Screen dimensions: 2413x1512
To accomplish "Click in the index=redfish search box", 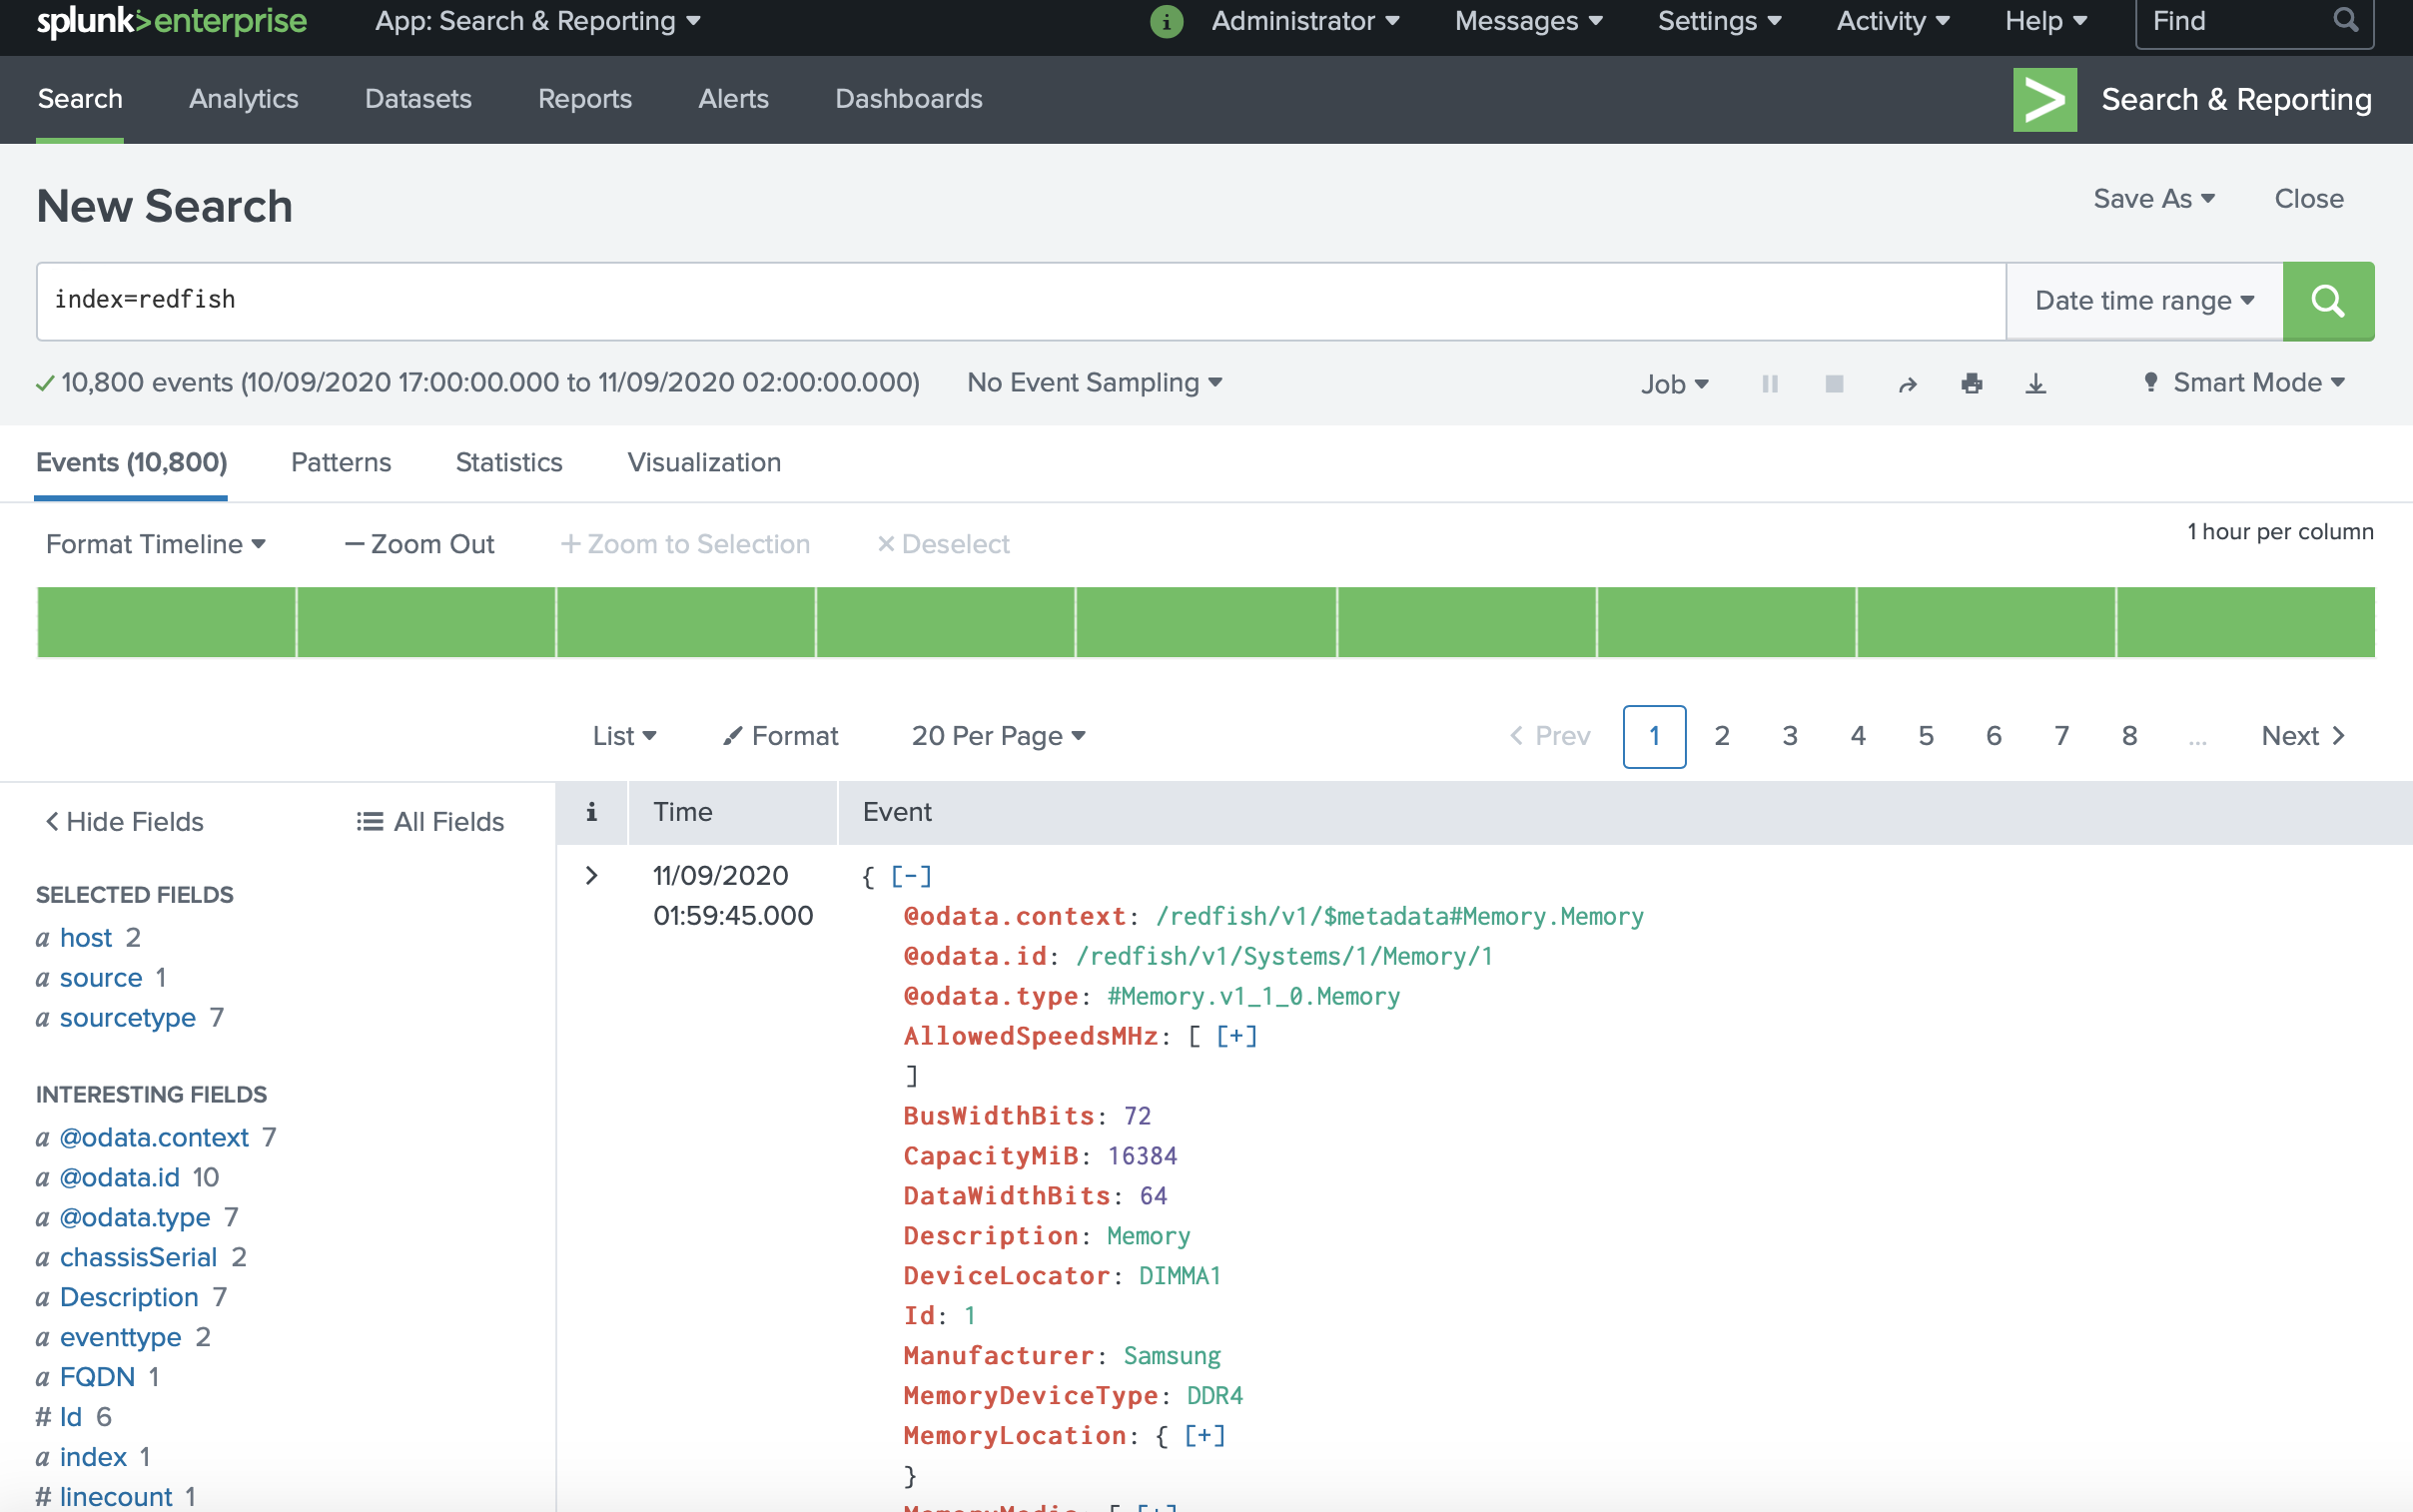I will point(1021,300).
